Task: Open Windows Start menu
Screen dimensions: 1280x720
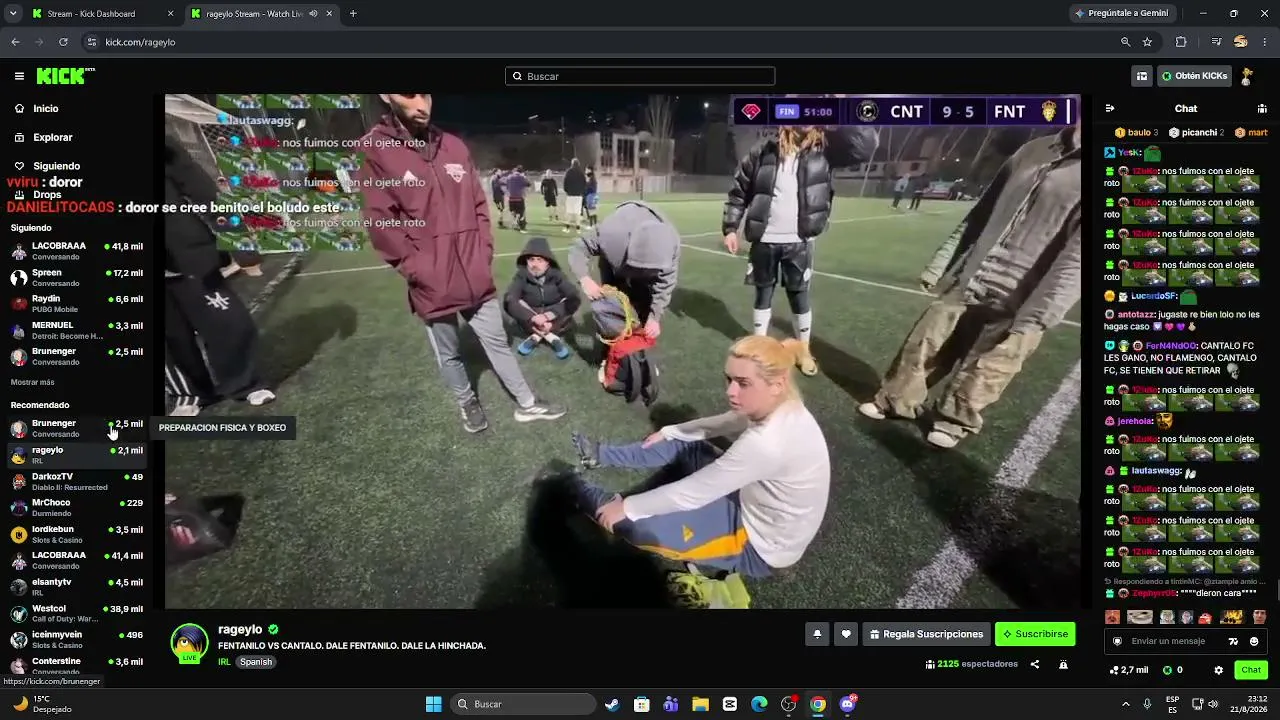Action: click(433, 704)
